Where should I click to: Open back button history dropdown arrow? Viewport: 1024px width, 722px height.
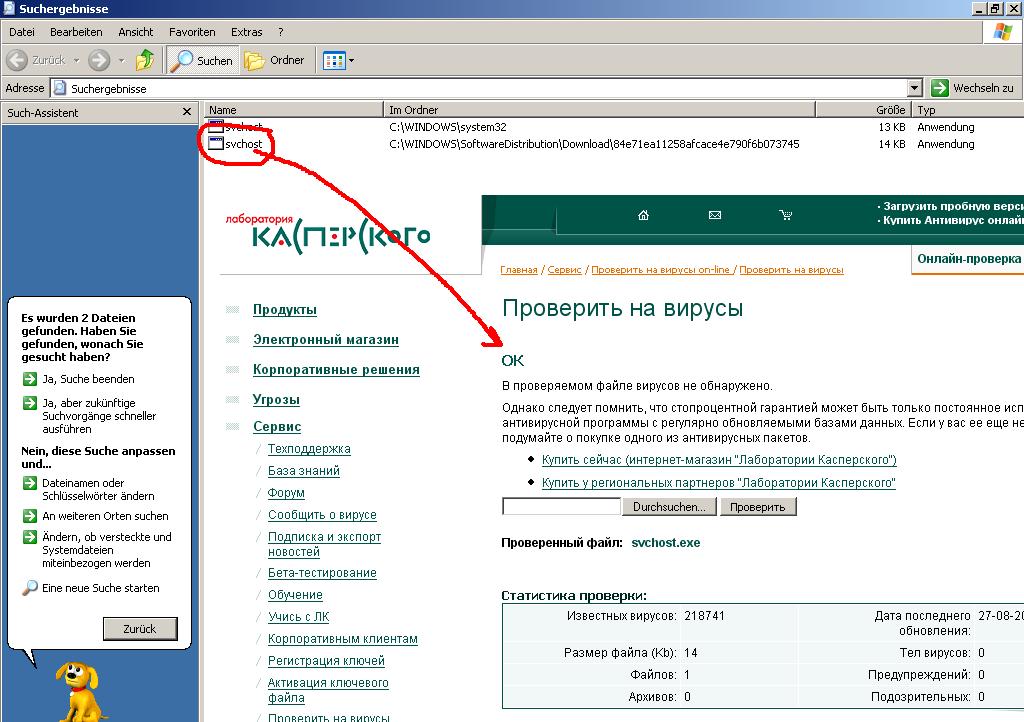(76, 61)
